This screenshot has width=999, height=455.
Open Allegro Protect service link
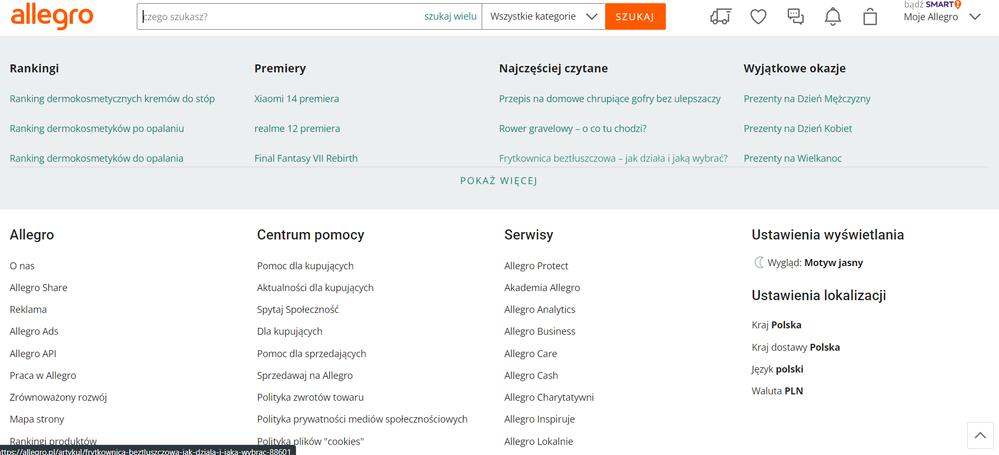(x=536, y=266)
